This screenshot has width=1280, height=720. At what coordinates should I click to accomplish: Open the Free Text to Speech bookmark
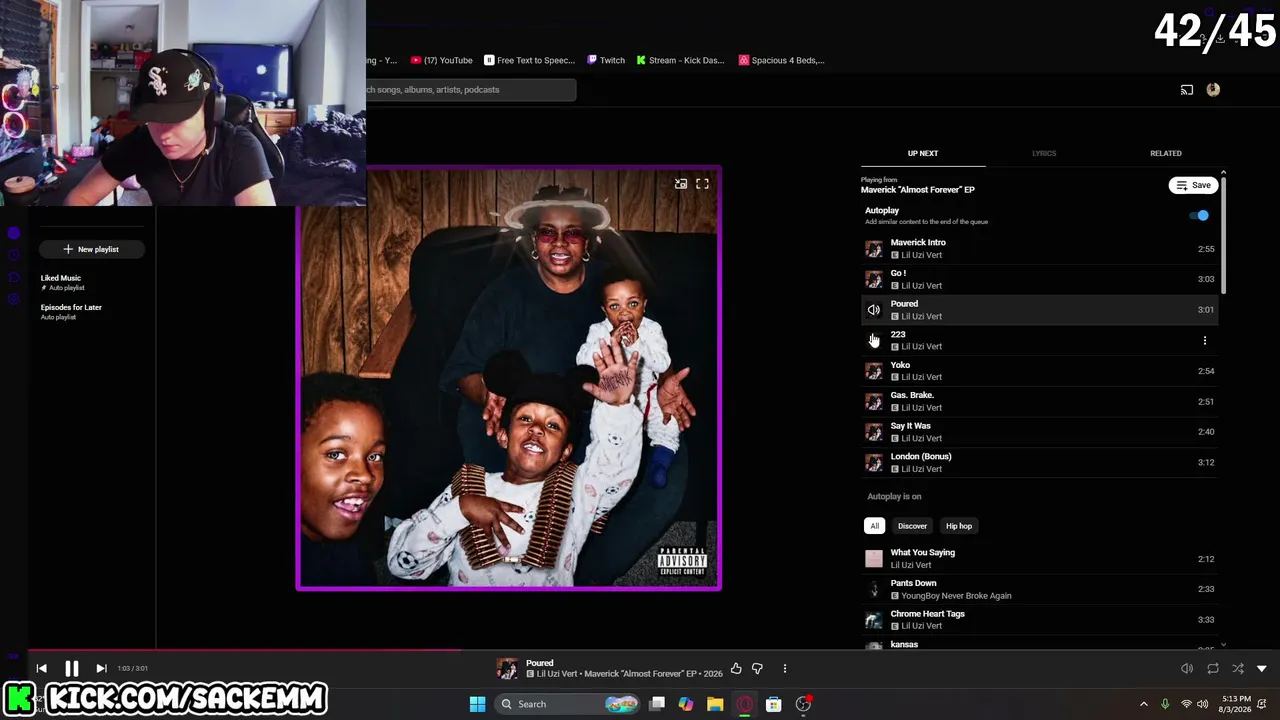tap(529, 60)
